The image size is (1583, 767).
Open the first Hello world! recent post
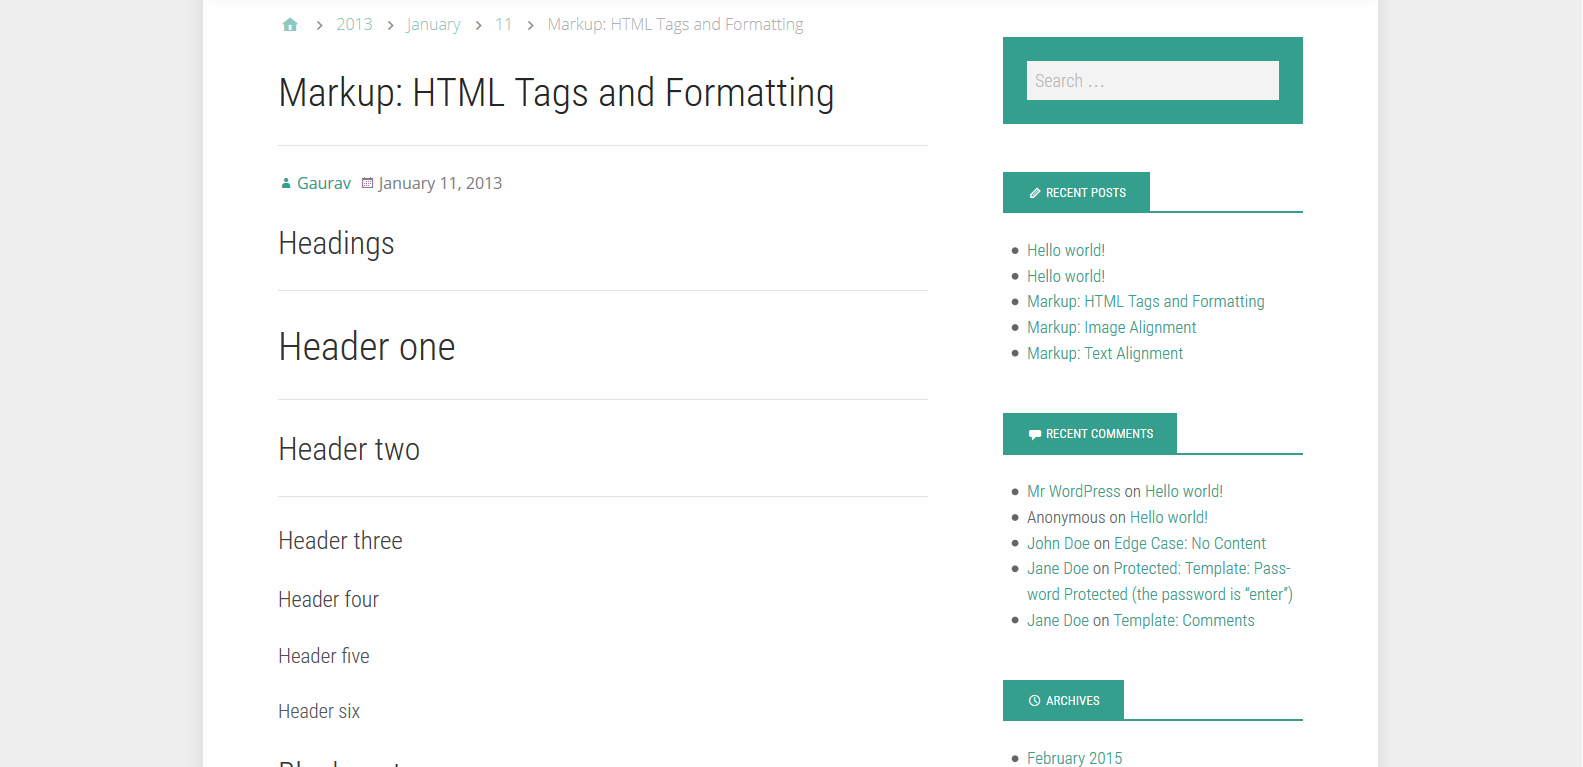(1065, 250)
